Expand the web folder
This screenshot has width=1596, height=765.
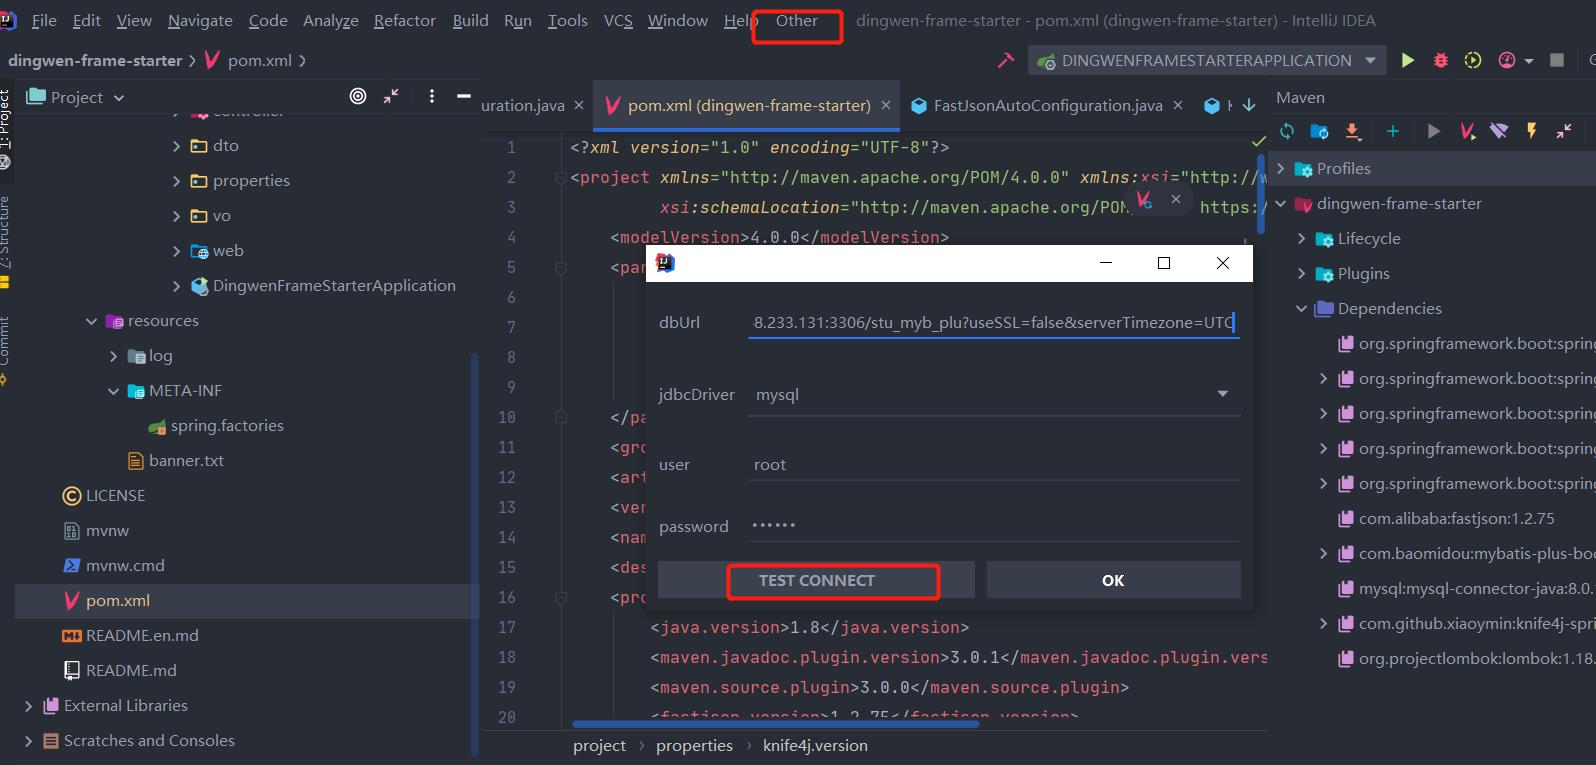coord(177,251)
